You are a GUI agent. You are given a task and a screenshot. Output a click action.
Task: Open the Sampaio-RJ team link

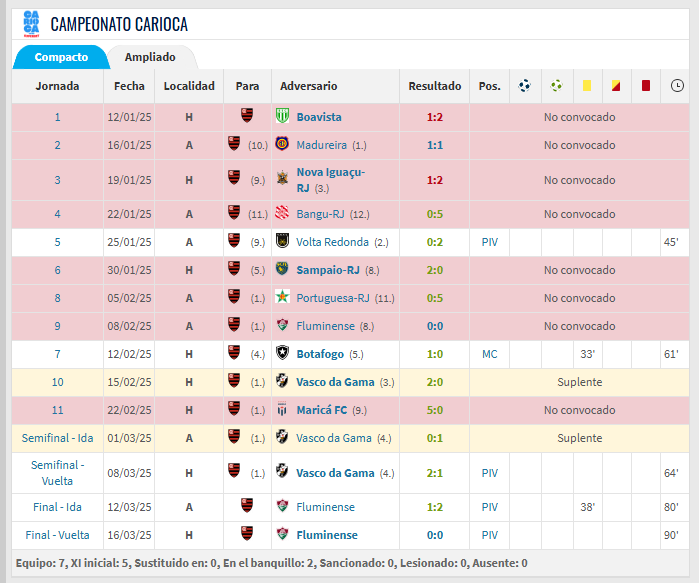[x=328, y=270]
